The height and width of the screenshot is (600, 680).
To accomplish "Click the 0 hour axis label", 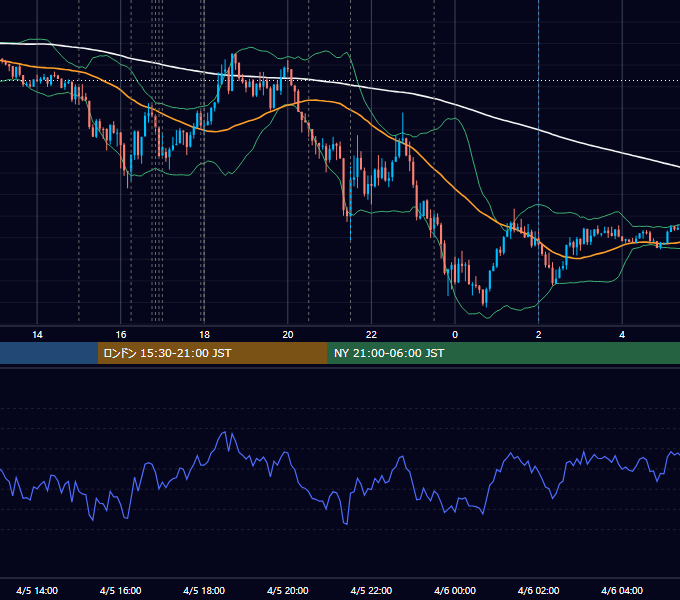I will coord(455,335).
